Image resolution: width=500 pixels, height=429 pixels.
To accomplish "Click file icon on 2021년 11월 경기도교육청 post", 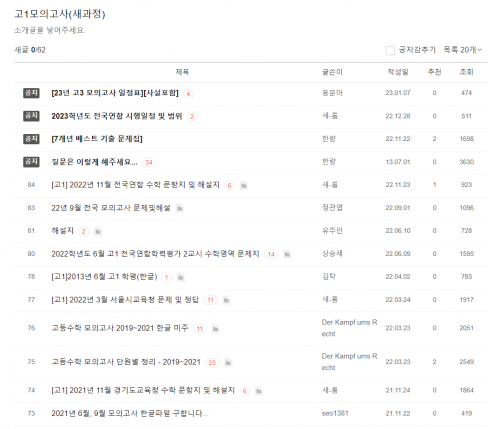I will coord(259,391).
